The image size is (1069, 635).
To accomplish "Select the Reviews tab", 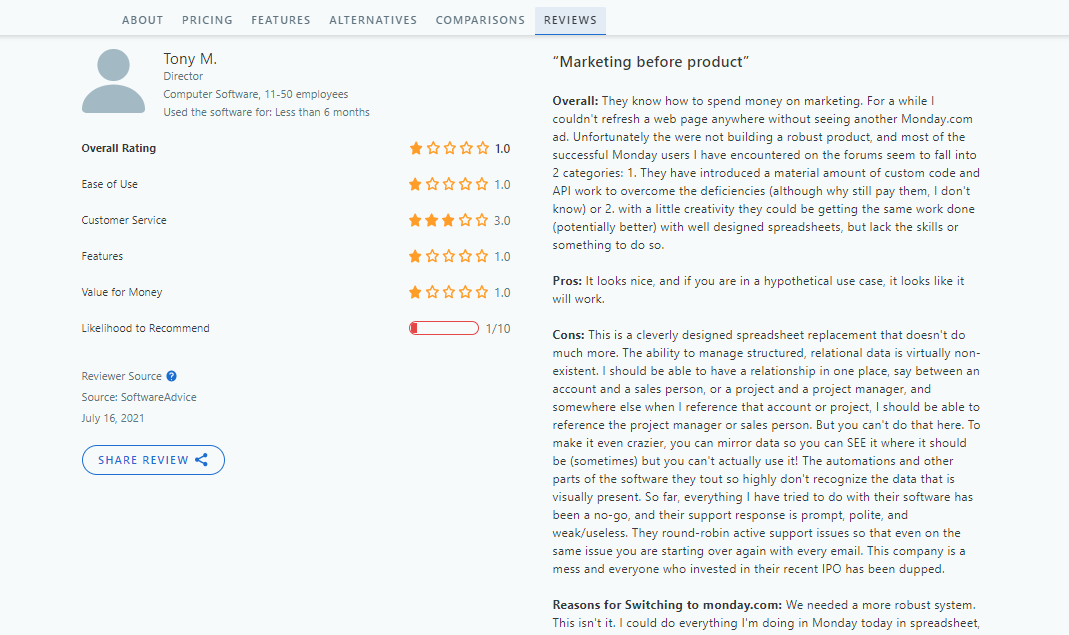I will (x=570, y=20).
